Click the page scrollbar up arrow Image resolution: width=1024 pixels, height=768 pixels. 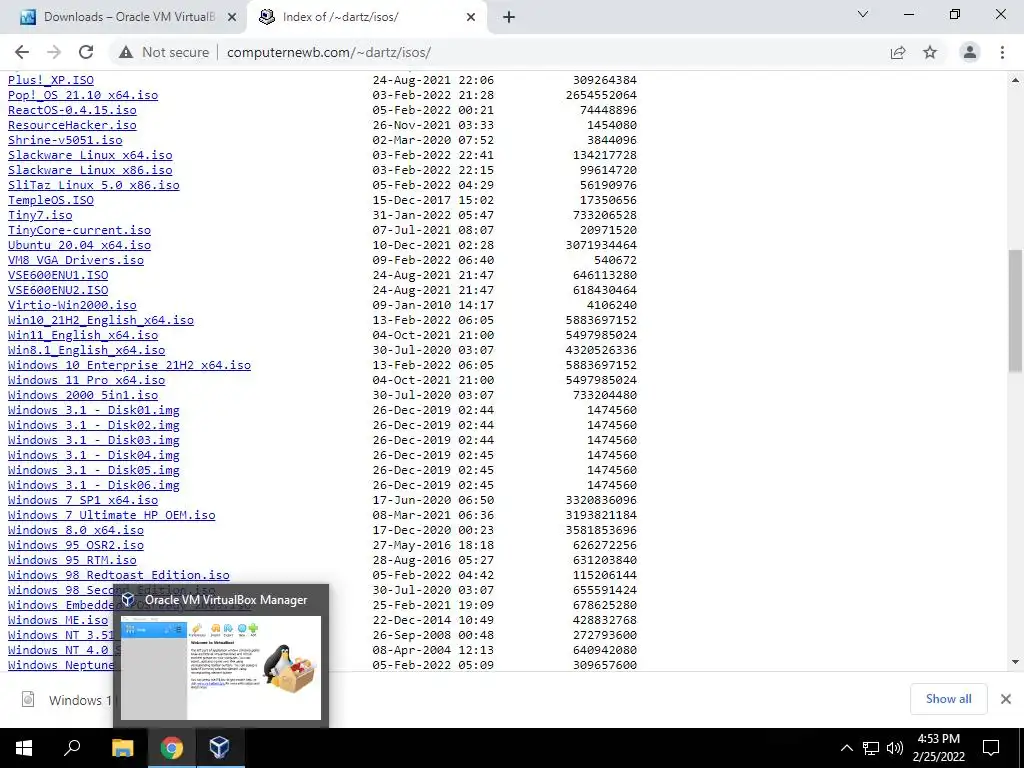[1015, 80]
